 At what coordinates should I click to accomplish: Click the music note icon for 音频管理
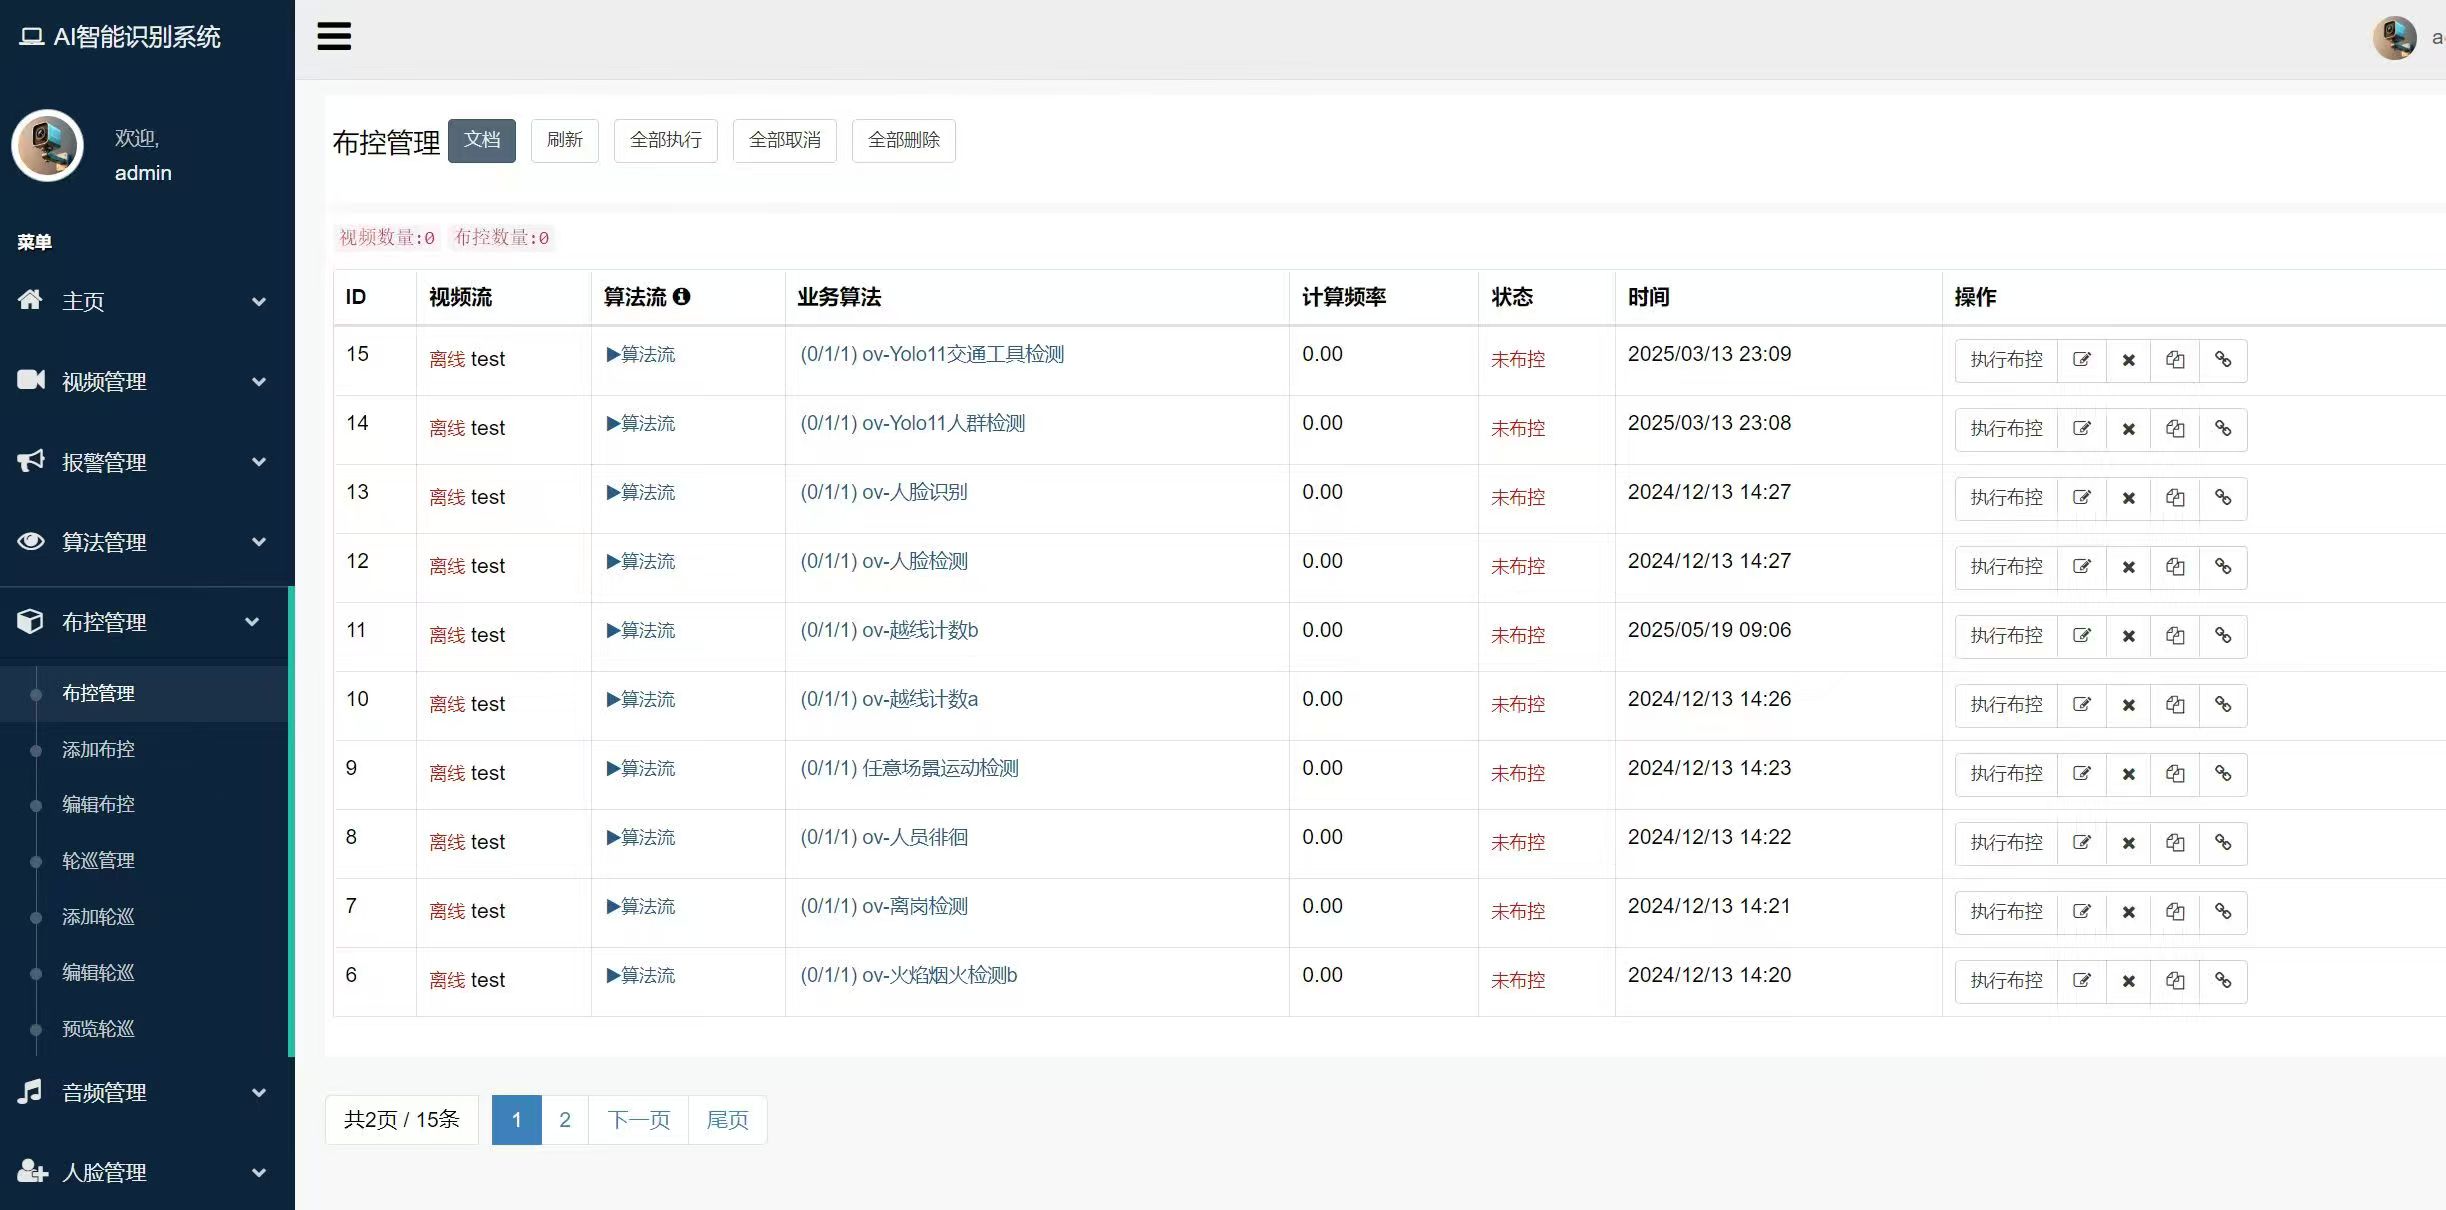[30, 1092]
